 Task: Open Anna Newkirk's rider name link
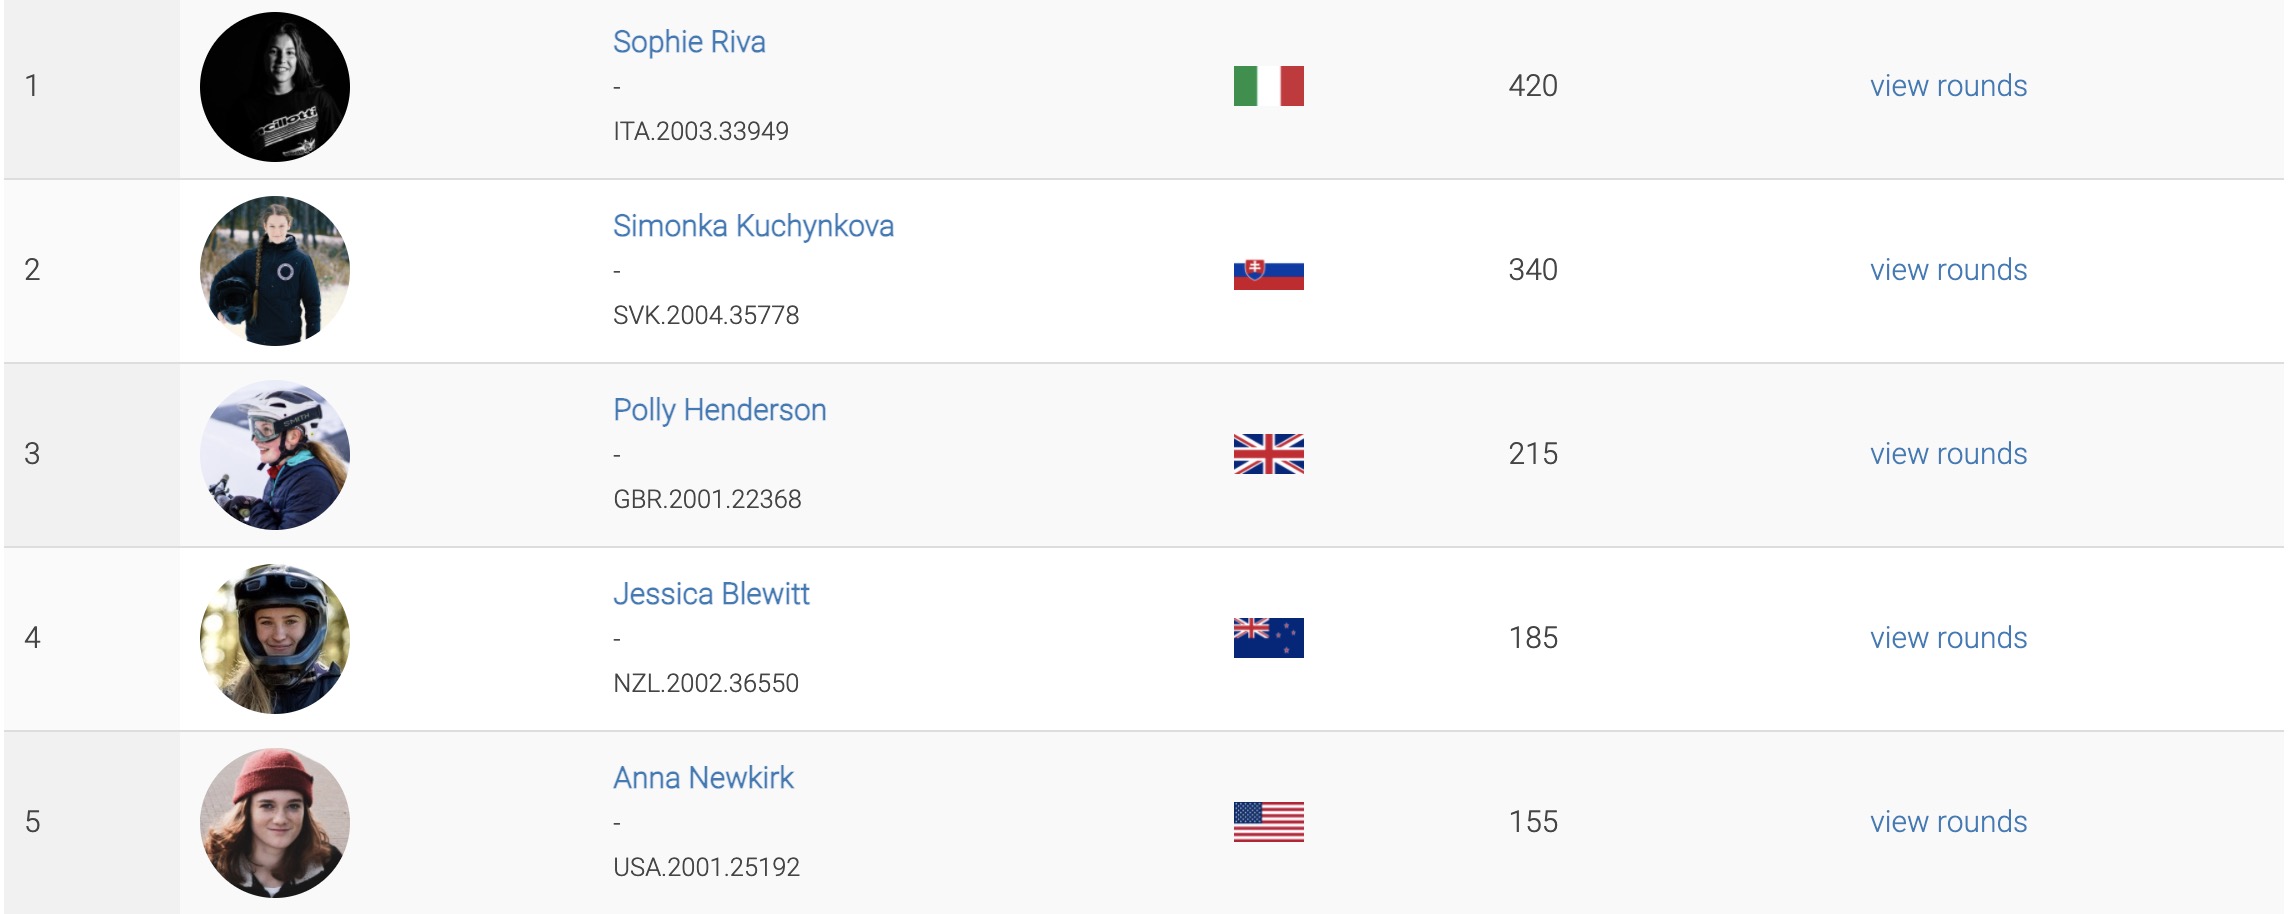tap(703, 778)
